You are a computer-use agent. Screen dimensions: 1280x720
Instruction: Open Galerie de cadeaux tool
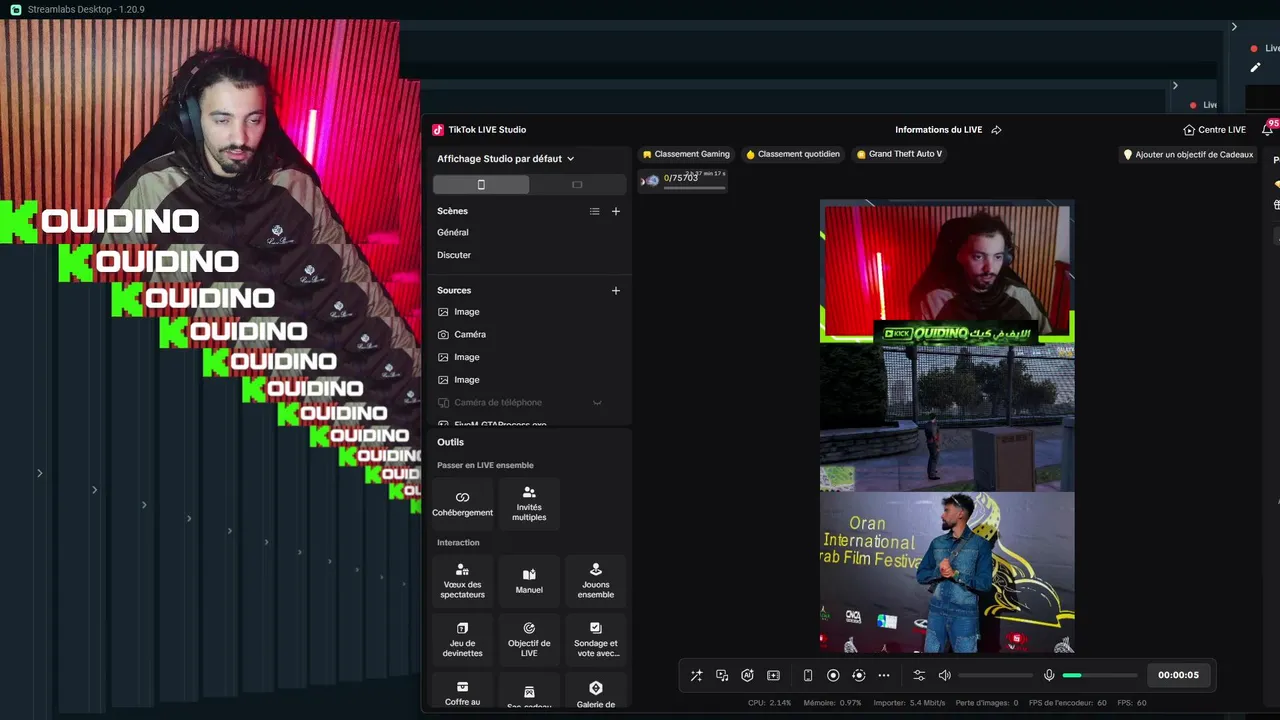pos(595,692)
